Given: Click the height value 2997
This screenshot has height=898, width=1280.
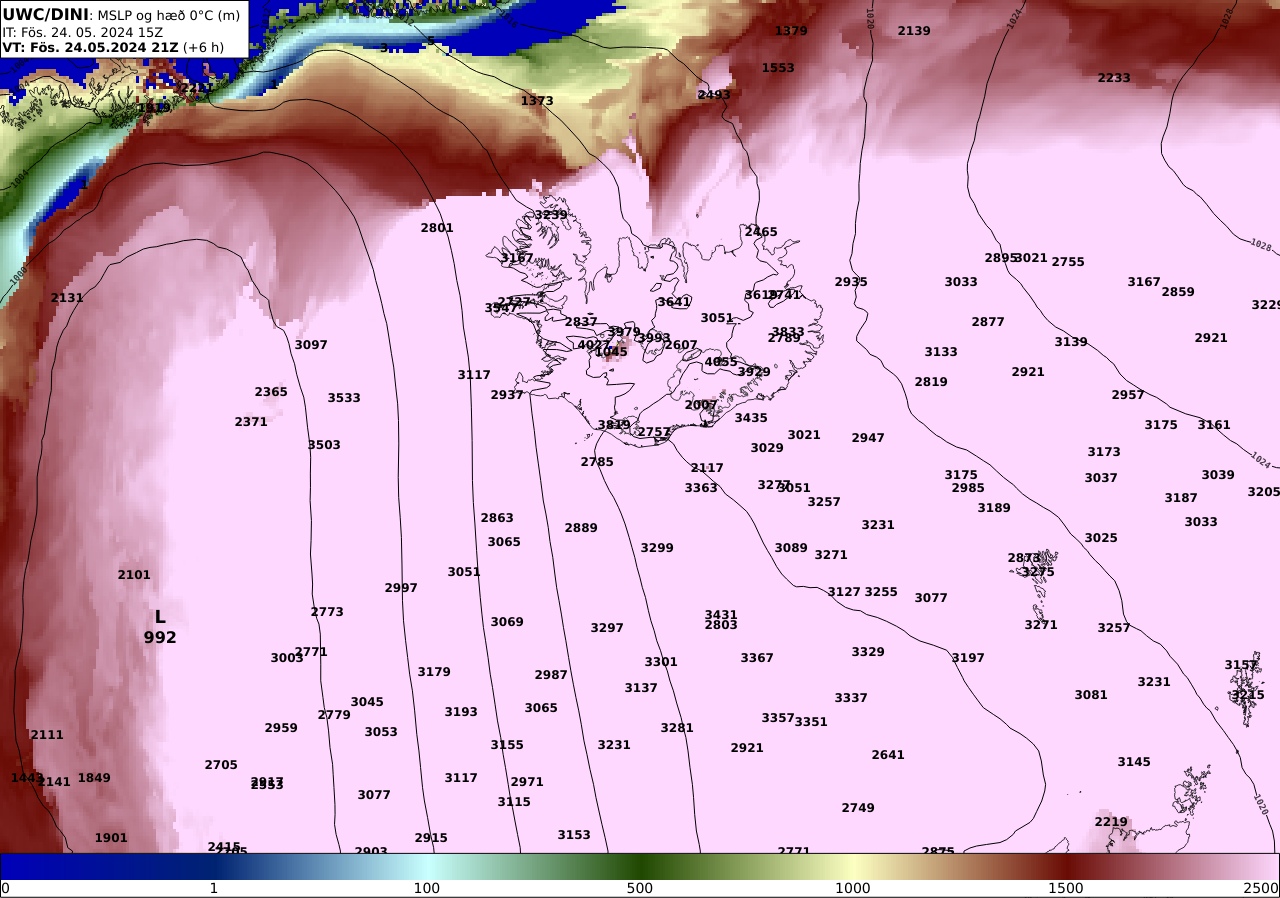Looking at the screenshot, I should (401, 588).
